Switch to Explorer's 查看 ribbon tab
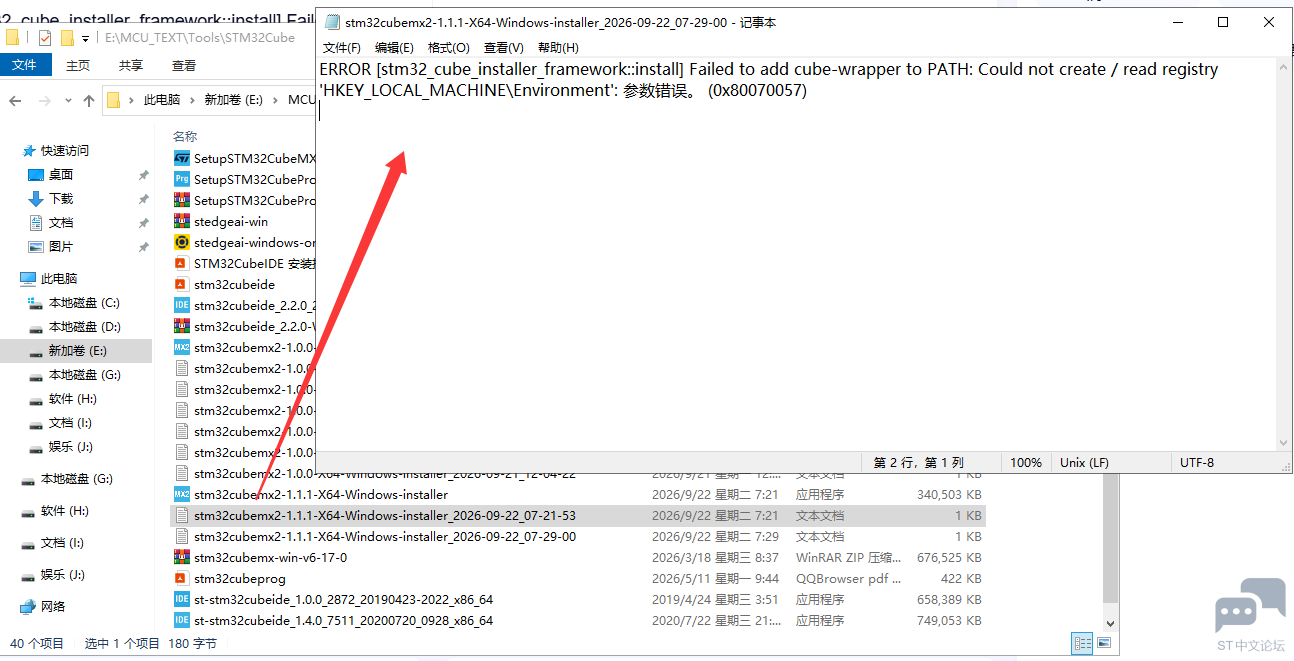This screenshot has height=661, width=1294. point(184,65)
